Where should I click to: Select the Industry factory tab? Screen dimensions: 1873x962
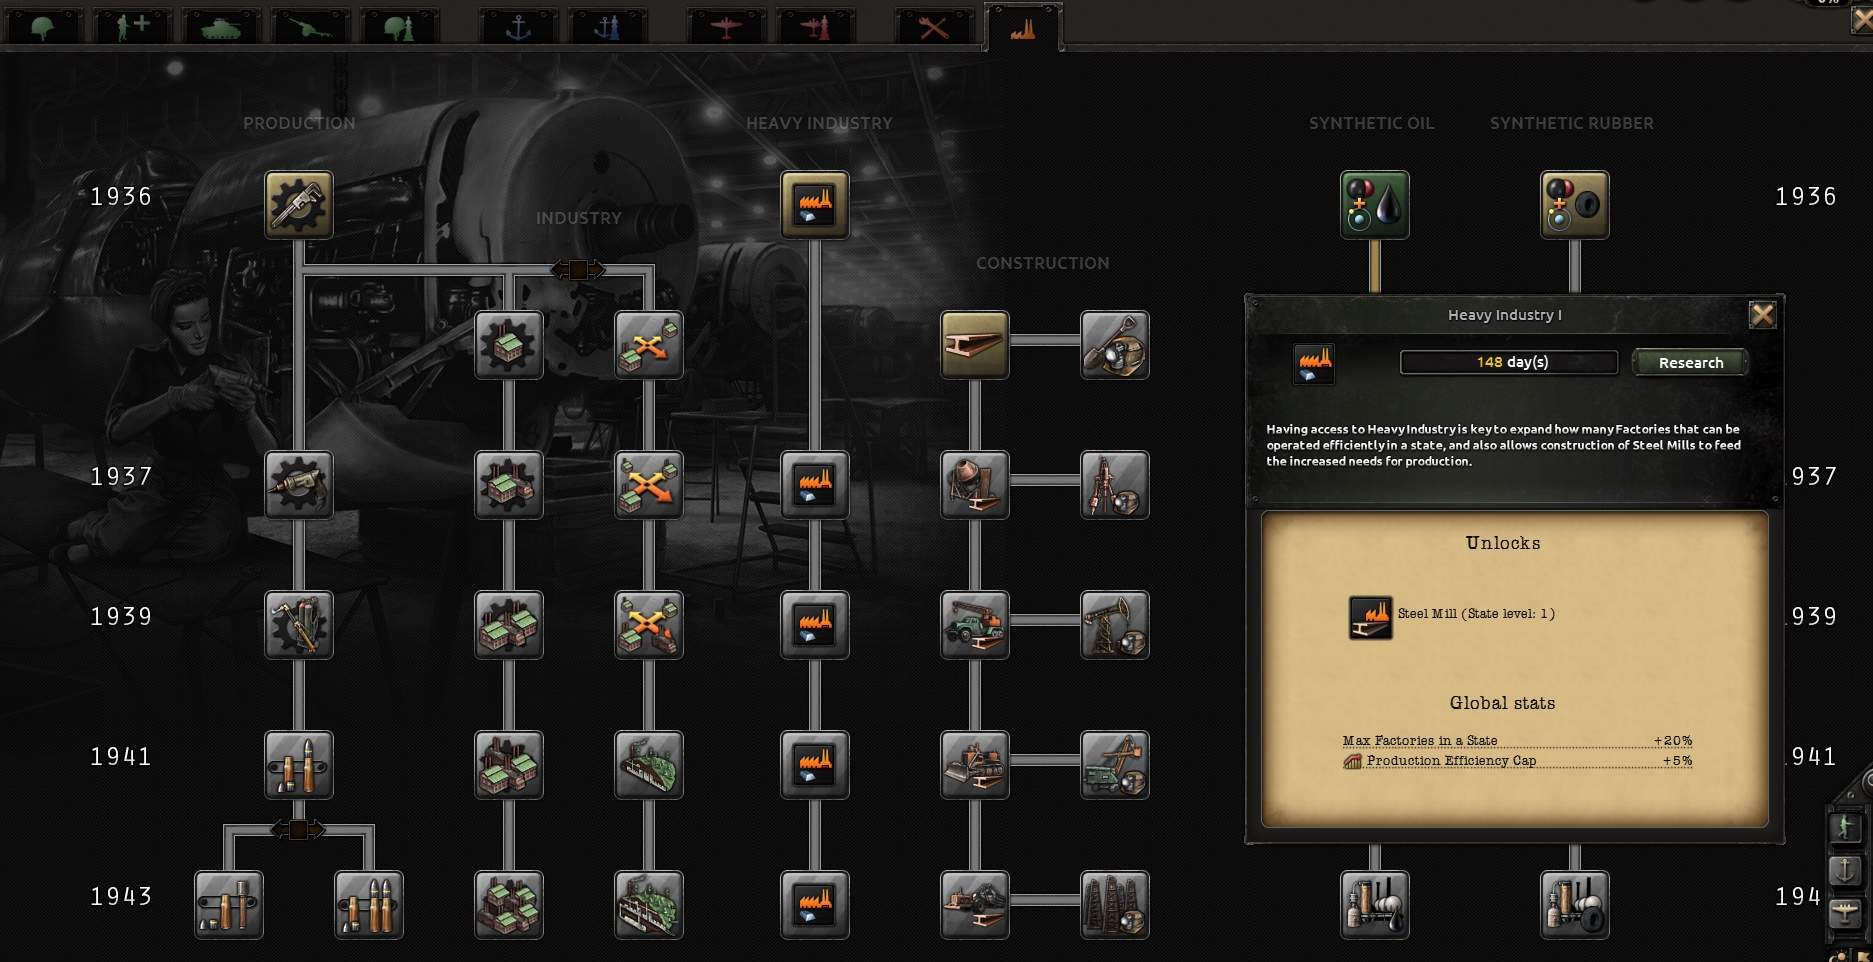(x=1023, y=27)
